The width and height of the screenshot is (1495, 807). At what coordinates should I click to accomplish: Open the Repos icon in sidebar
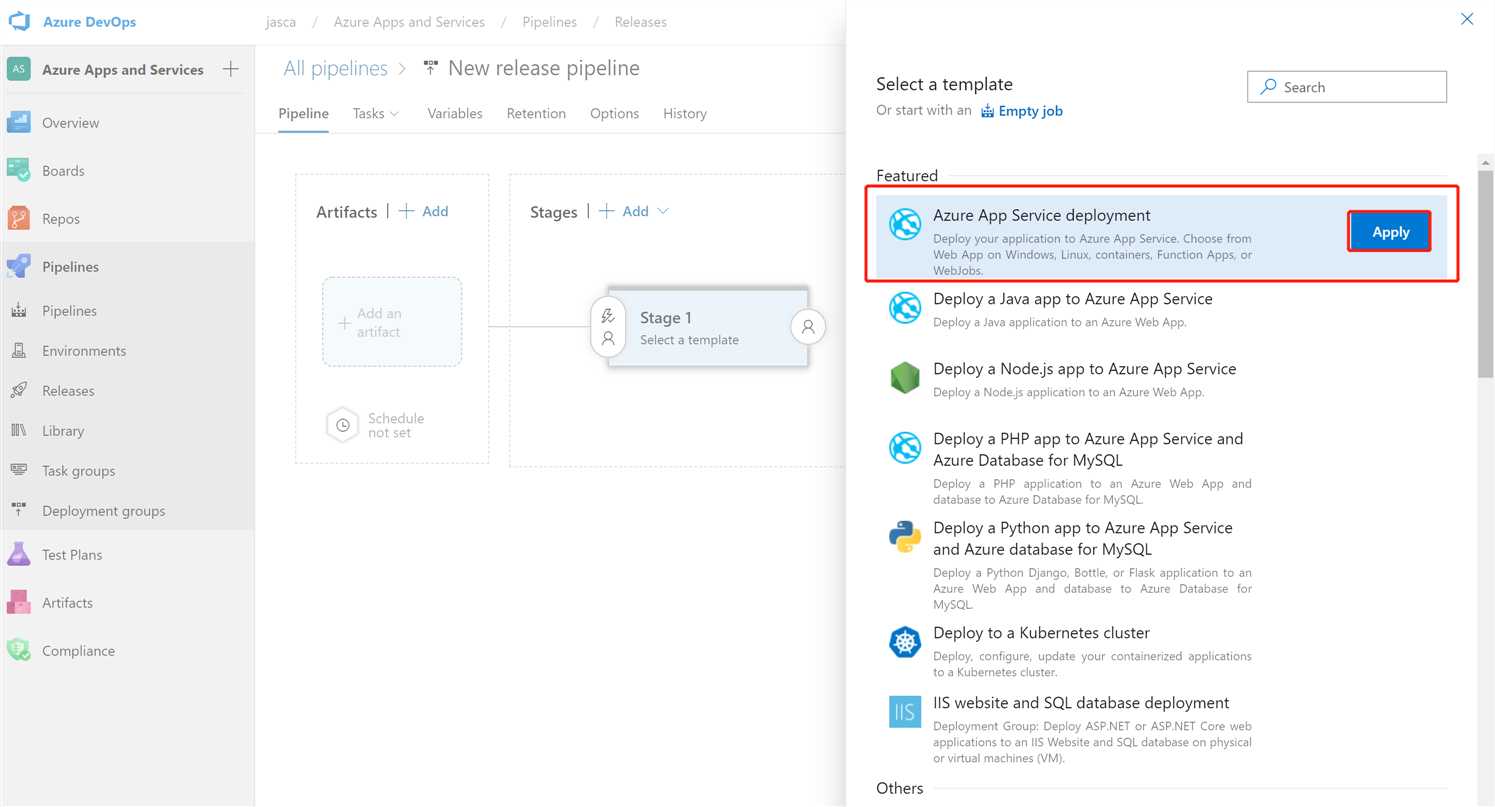19,219
